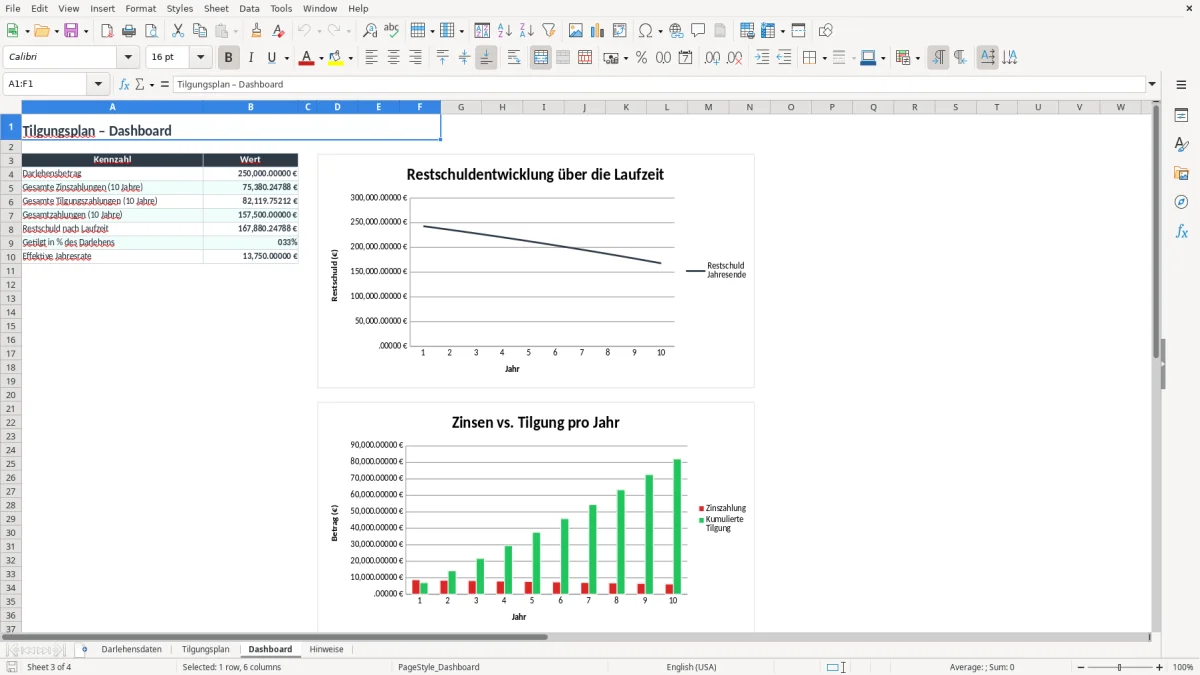
Task: Click Format as Percent icon
Action: pyautogui.click(x=641, y=58)
